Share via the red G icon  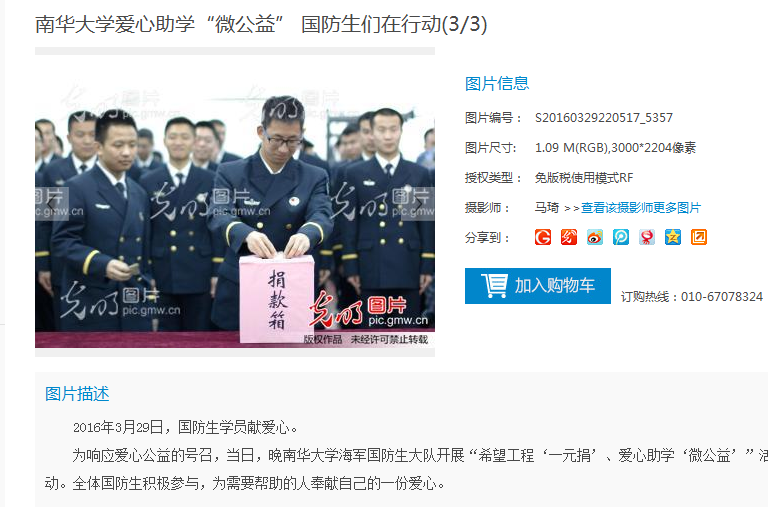[543, 237]
